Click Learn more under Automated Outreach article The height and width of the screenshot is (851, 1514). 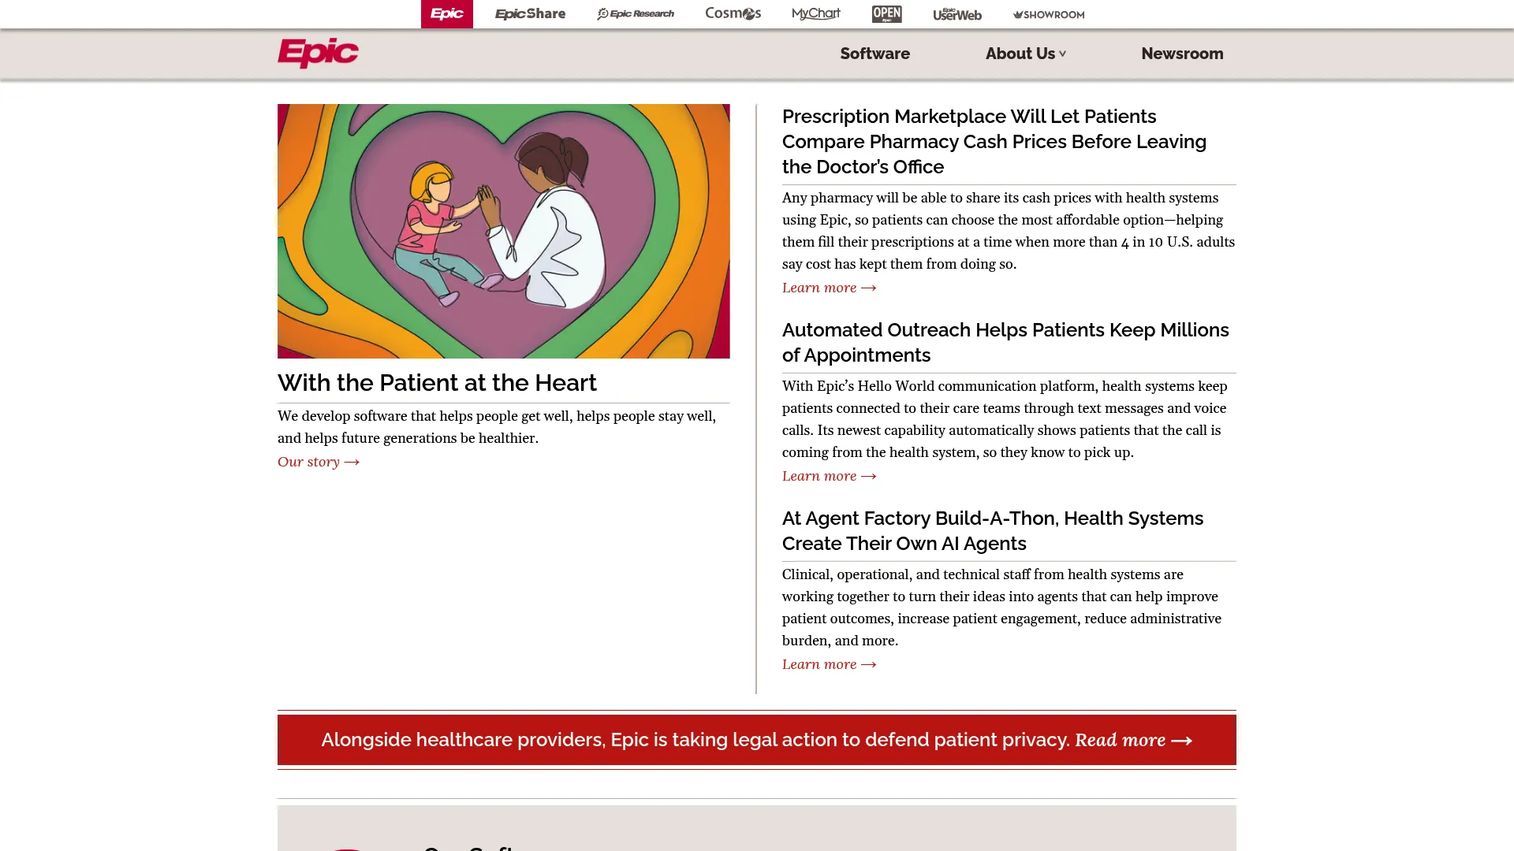[x=829, y=476]
